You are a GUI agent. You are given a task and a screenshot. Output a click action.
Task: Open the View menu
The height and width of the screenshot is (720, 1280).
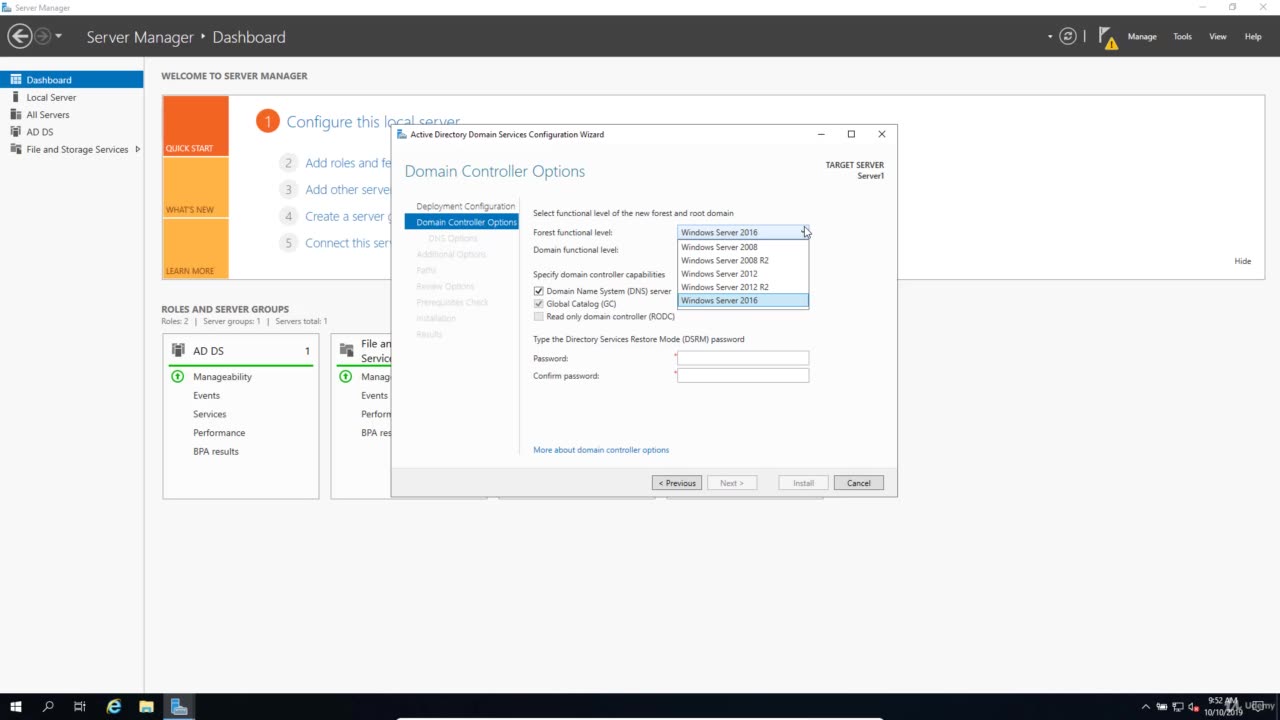(x=1218, y=37)
